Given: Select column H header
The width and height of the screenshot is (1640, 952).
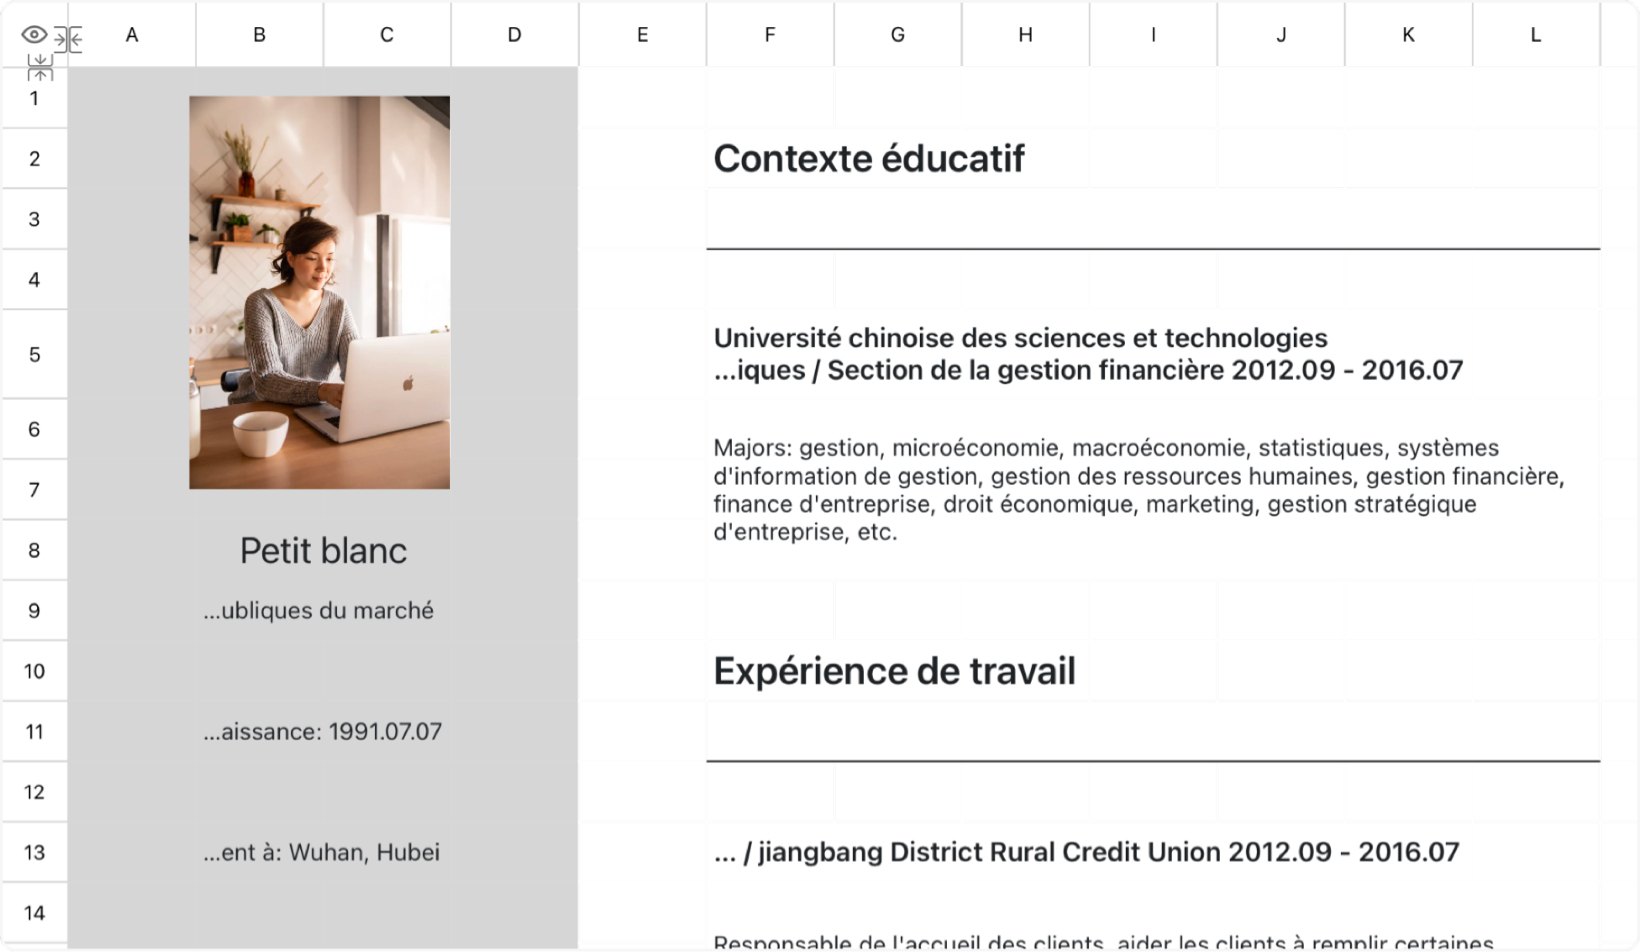Looking at the screenshot, I should [1025, 35].
